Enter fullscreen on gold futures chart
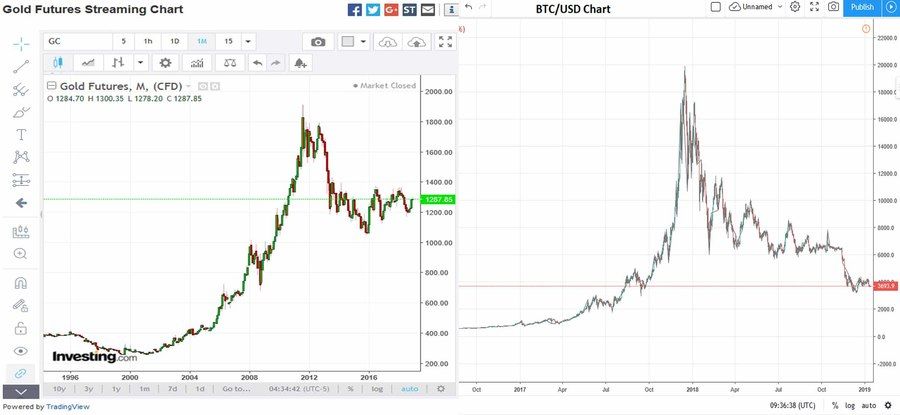The image size is (900, 415). [x=445, y=42]
